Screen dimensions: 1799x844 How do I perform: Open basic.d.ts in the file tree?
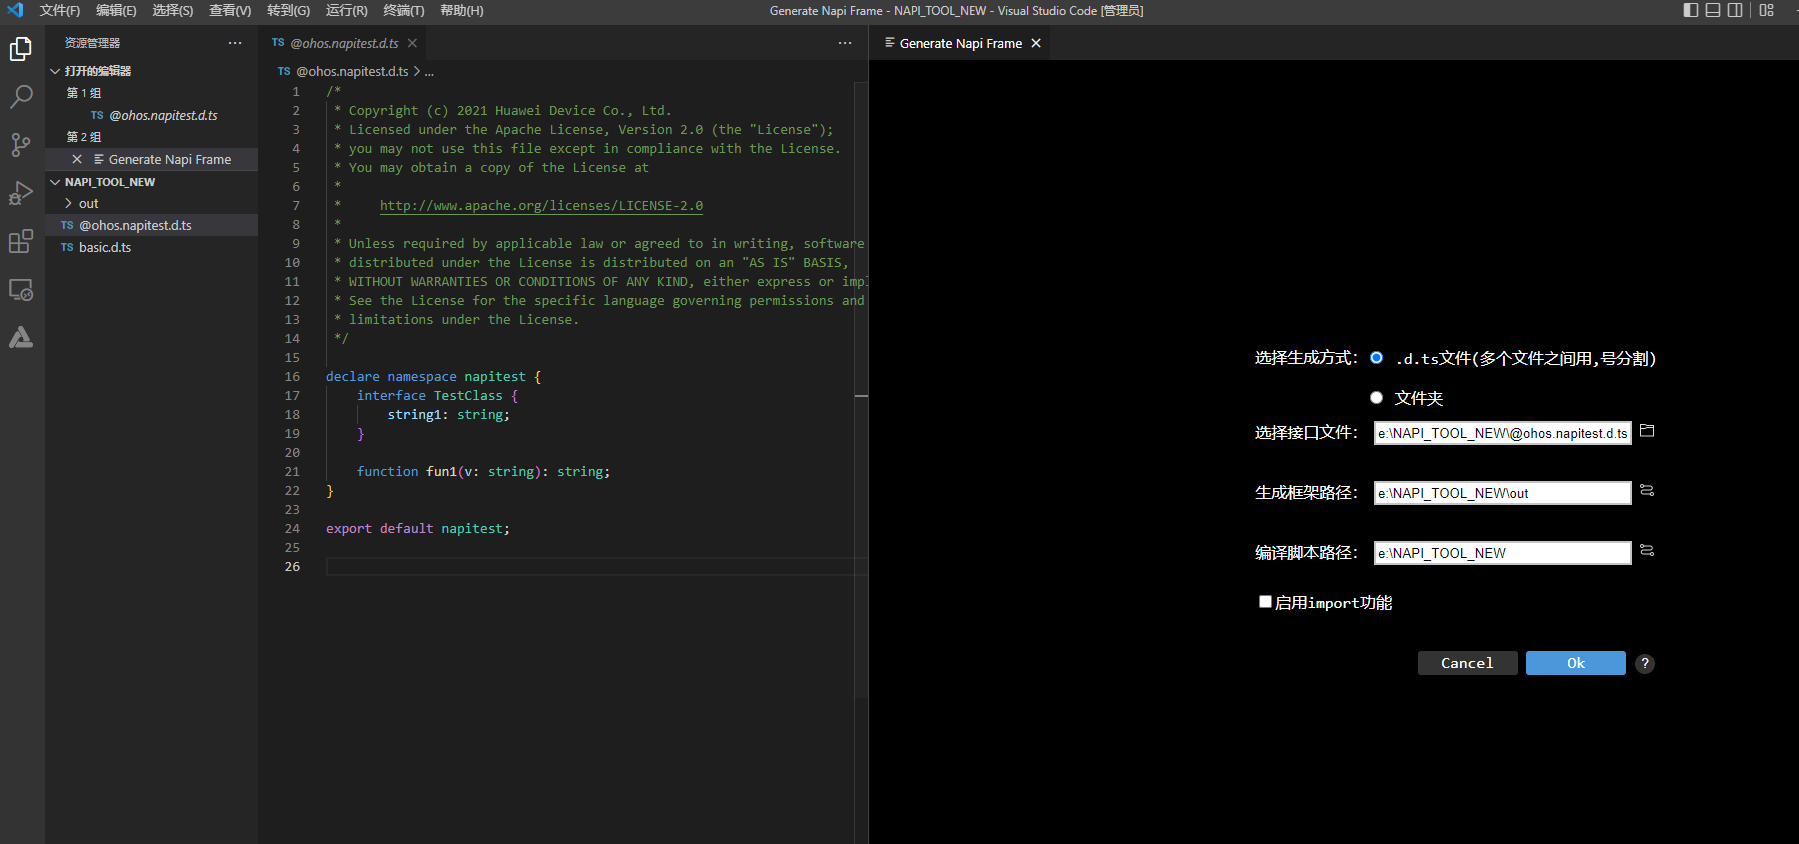(152, 247)
